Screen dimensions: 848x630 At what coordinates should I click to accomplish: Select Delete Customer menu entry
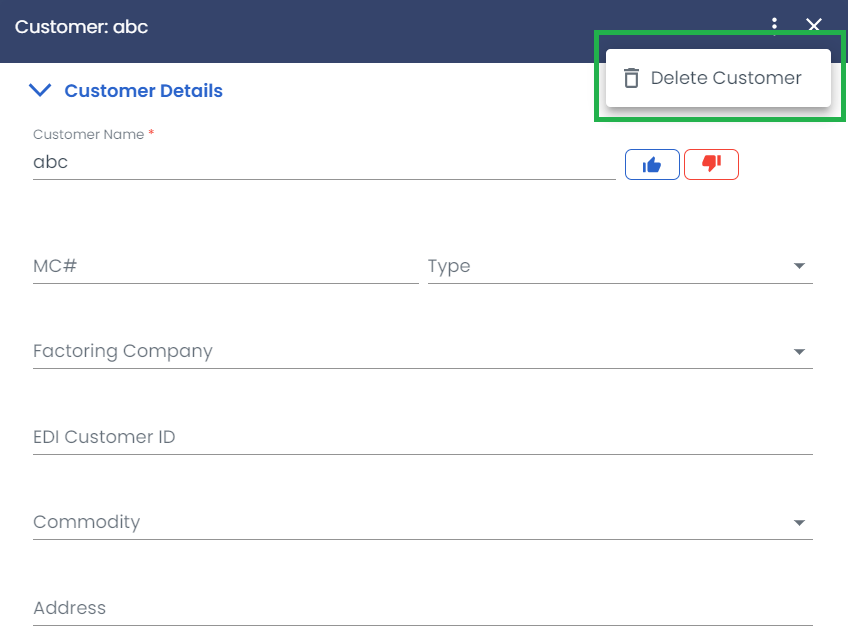pos(718,78)
